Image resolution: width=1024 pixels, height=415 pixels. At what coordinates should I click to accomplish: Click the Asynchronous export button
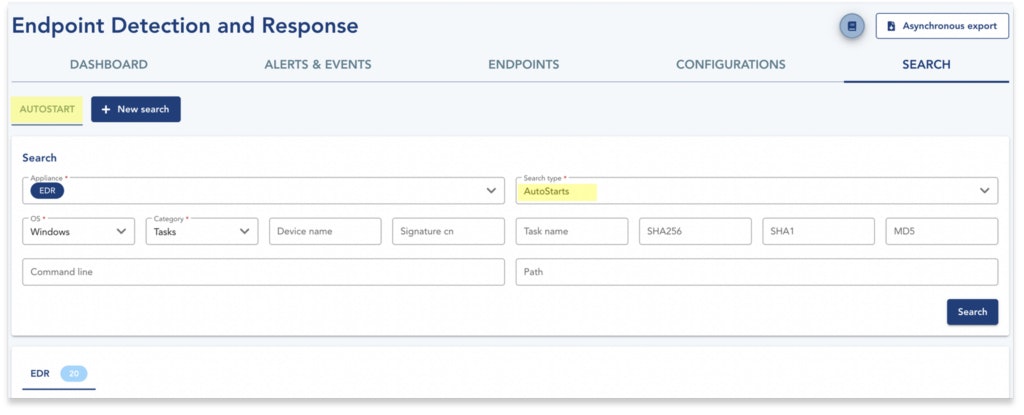click(x=942, y=26)
